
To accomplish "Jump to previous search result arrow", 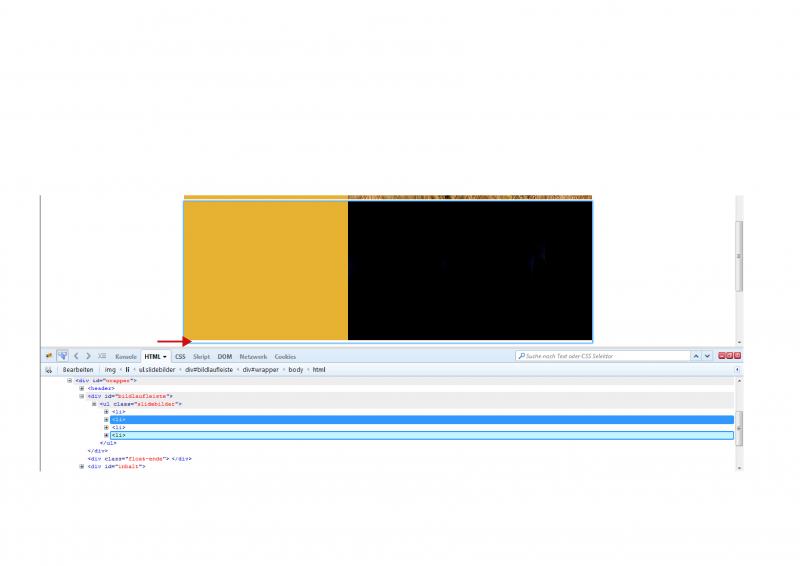I will (x=696, y=356).
